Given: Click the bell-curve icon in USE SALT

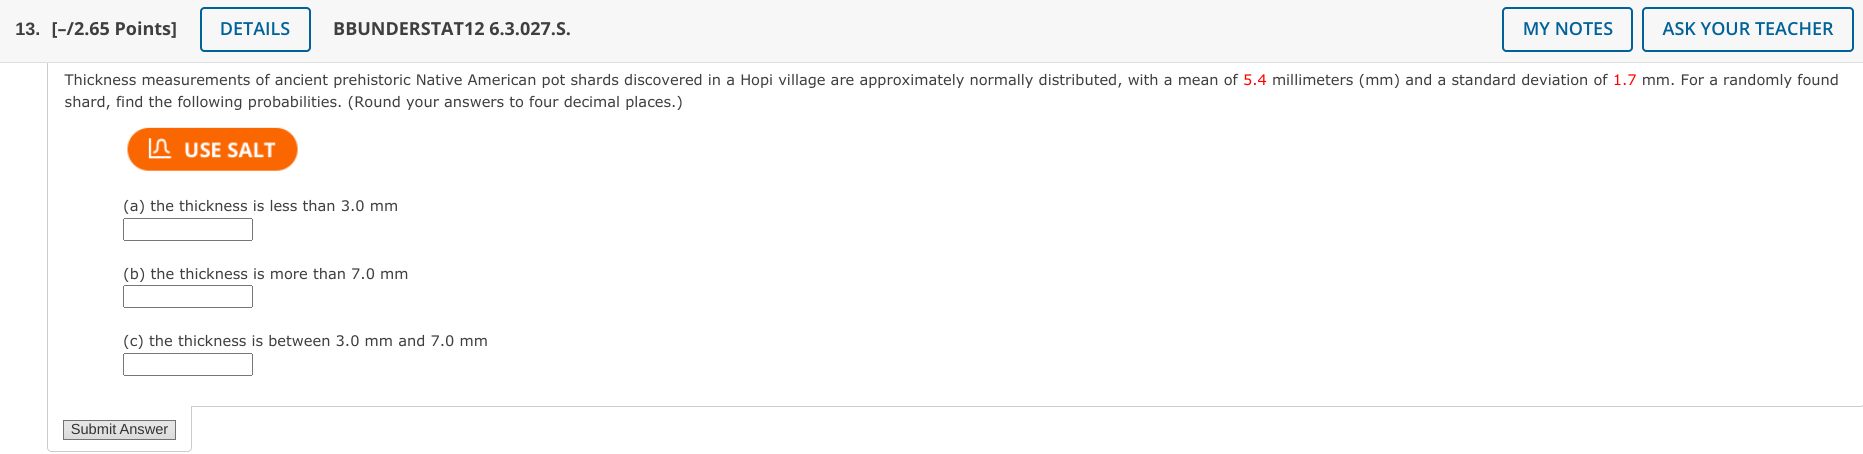Looking at the screenshot, I should coord(160,149).
